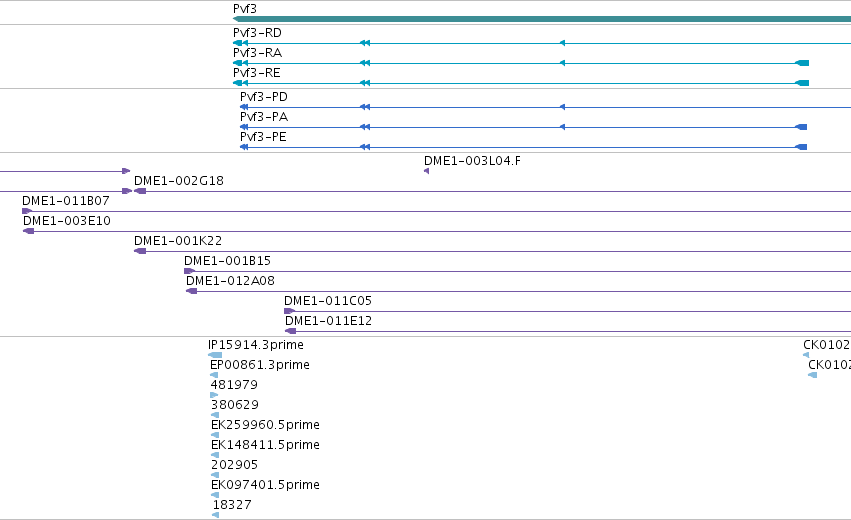Click the Pvf3-PA right-end coding block
851x520 pixels.
pyautogui.click(x=801, y=127)
